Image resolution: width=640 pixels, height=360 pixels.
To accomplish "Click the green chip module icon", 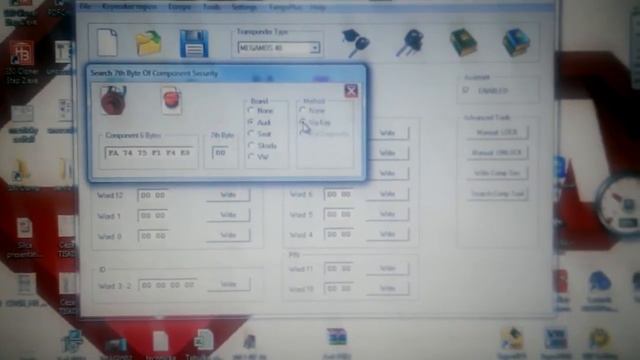I will pyautogui.click(x=463, y=42).
